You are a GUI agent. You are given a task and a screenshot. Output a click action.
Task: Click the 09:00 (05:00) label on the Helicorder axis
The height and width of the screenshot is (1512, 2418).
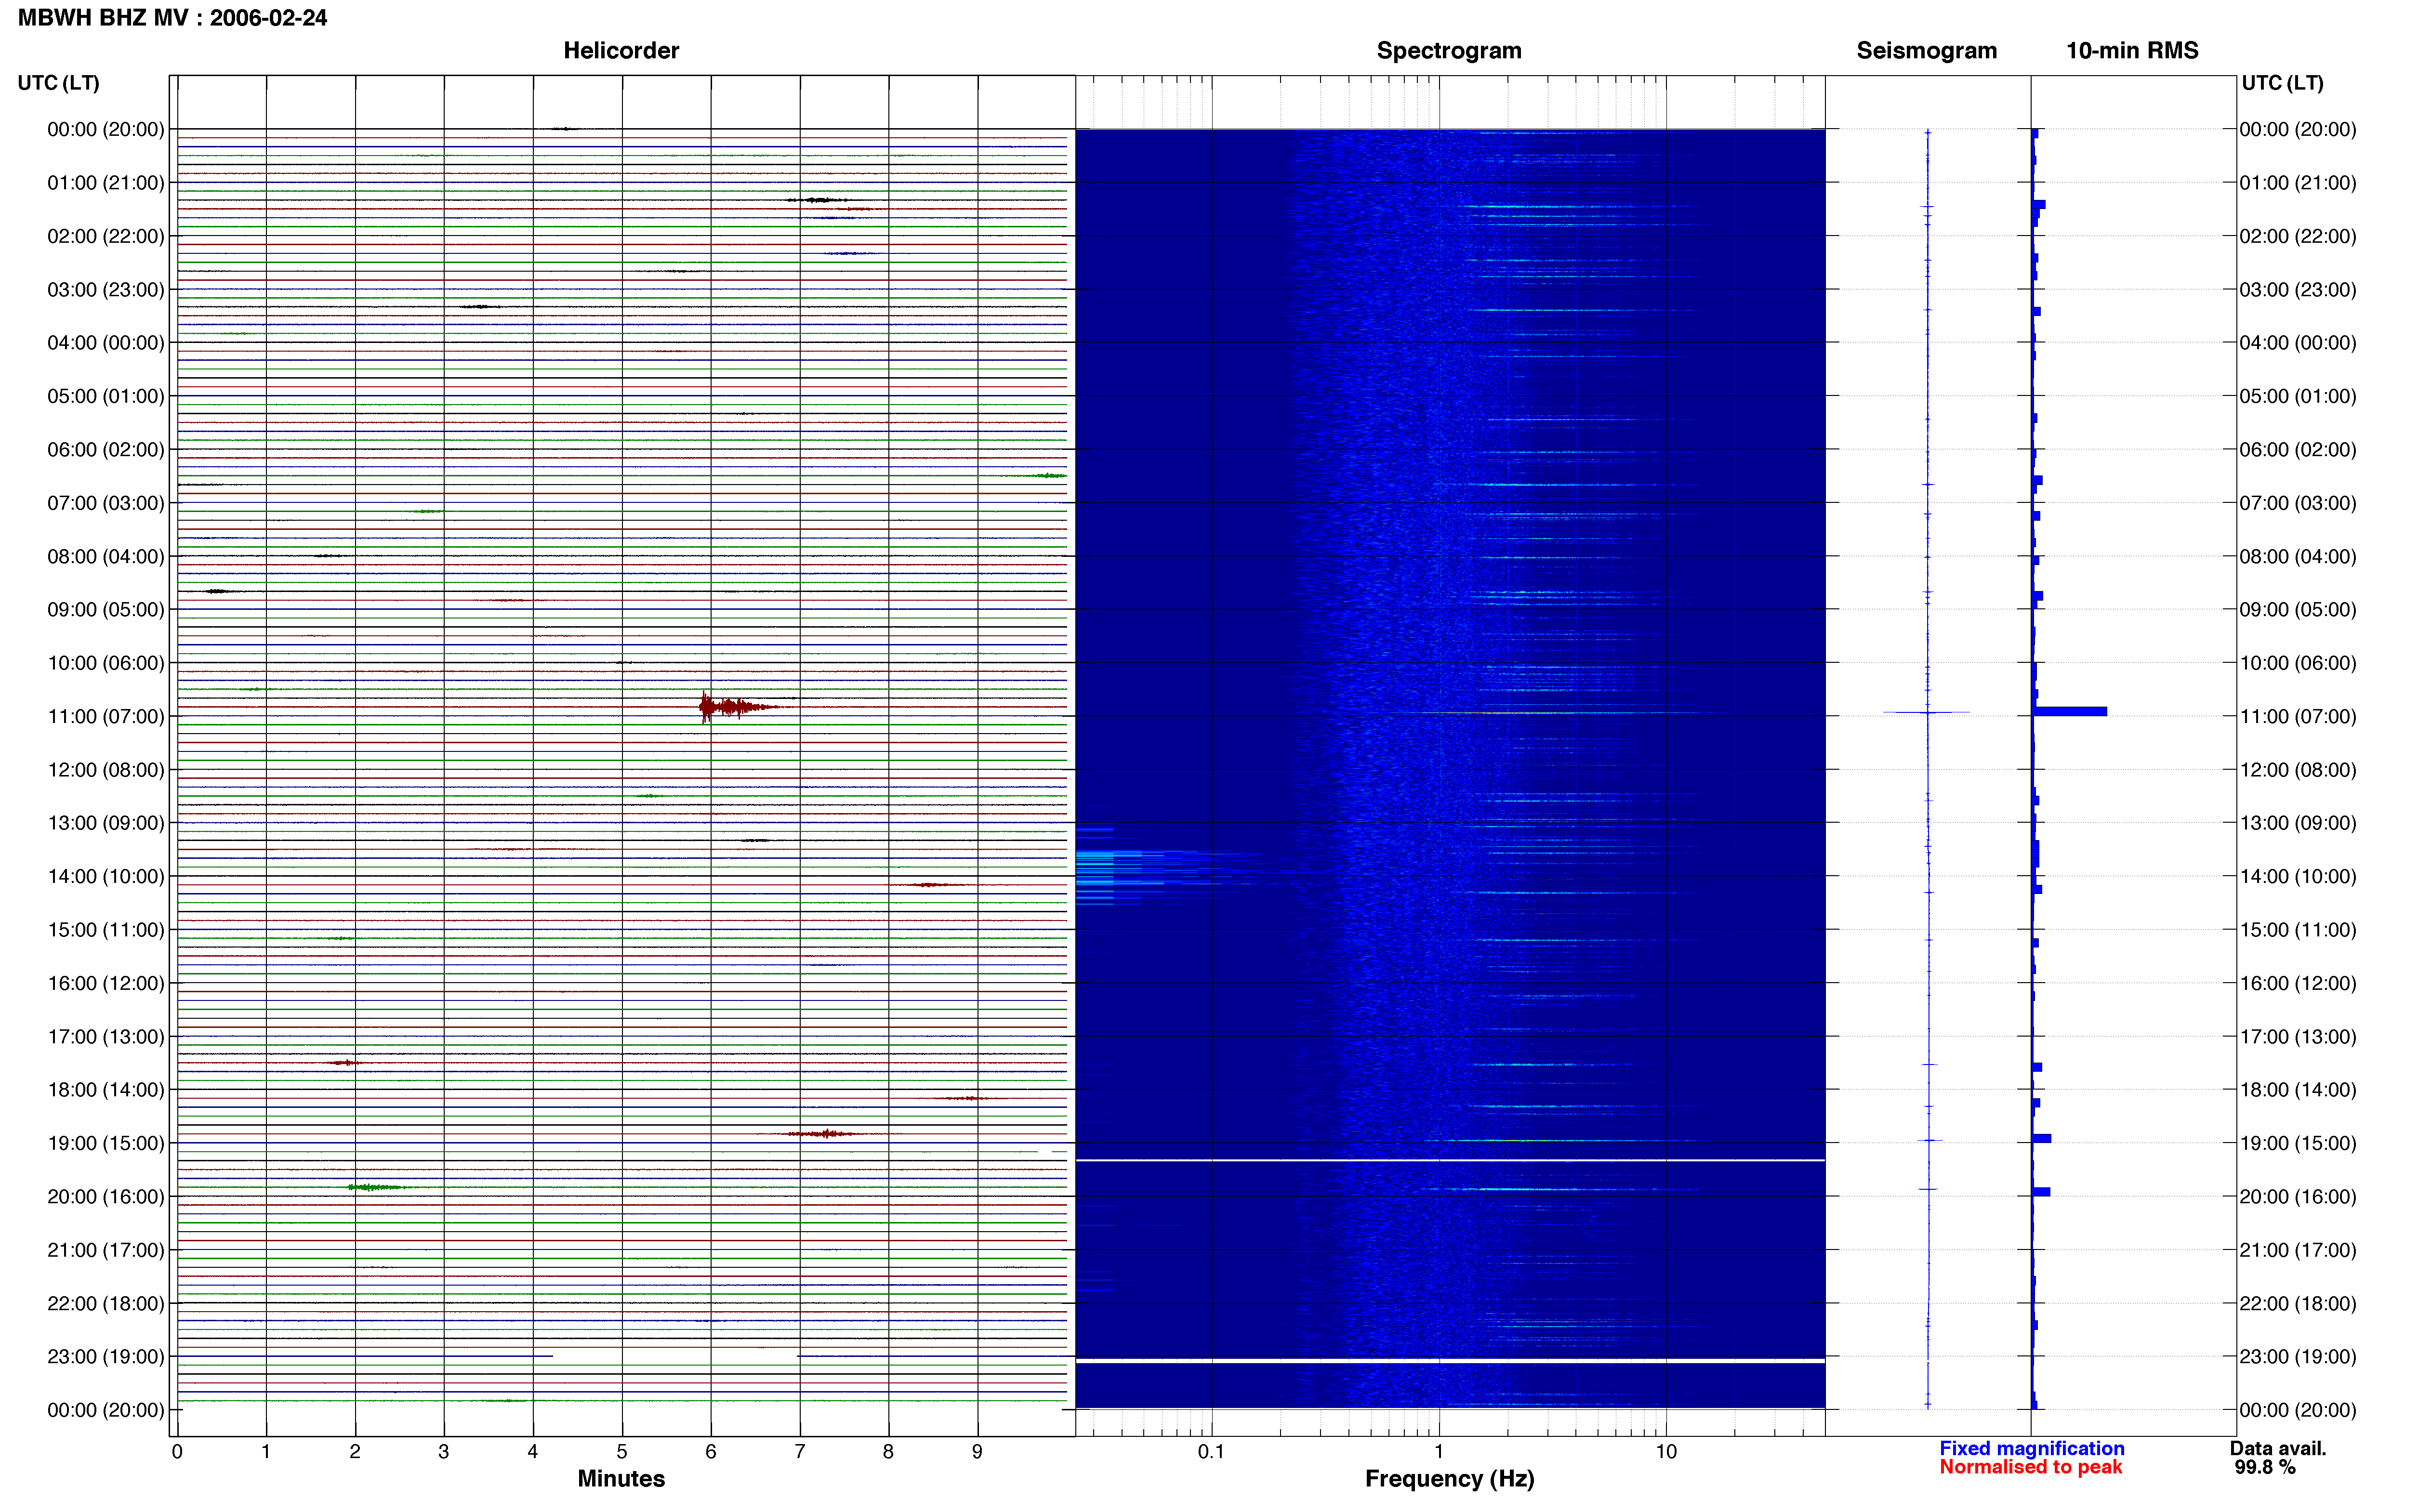(106, 610)
